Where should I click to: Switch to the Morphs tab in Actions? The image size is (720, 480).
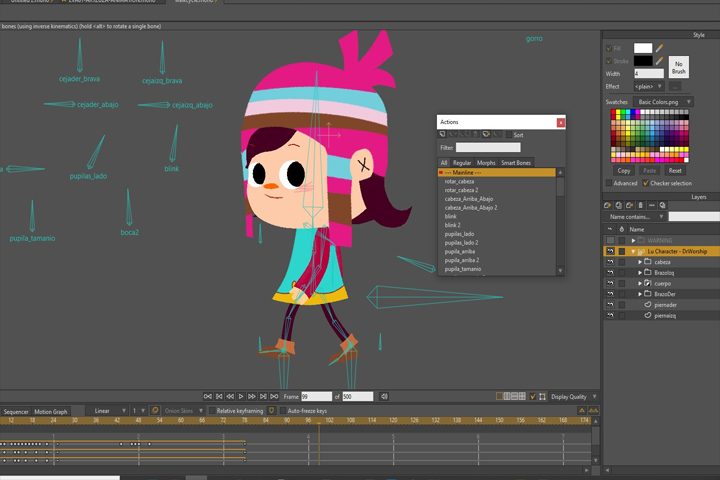pyautogui.click(x=486, y=163)
